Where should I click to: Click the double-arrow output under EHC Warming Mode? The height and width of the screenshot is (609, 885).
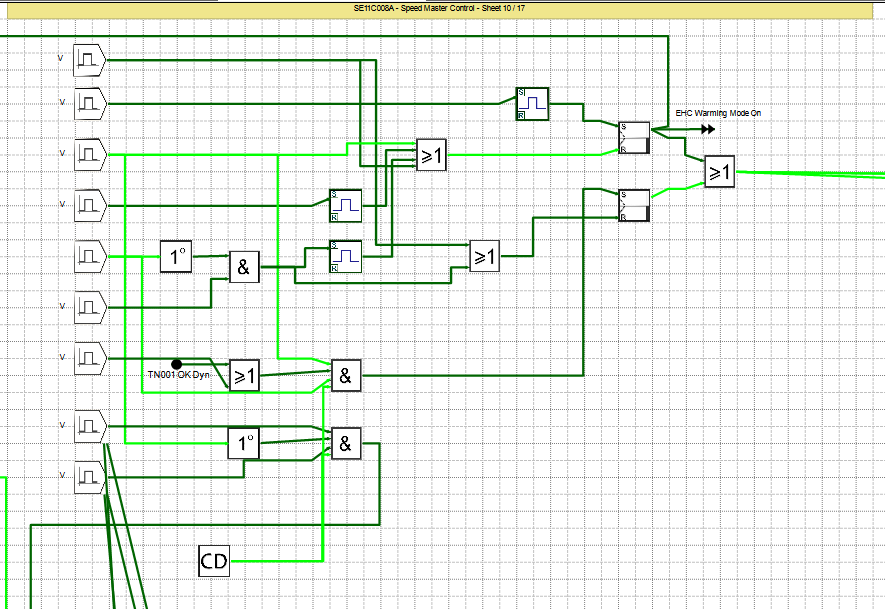pos(708,128)
